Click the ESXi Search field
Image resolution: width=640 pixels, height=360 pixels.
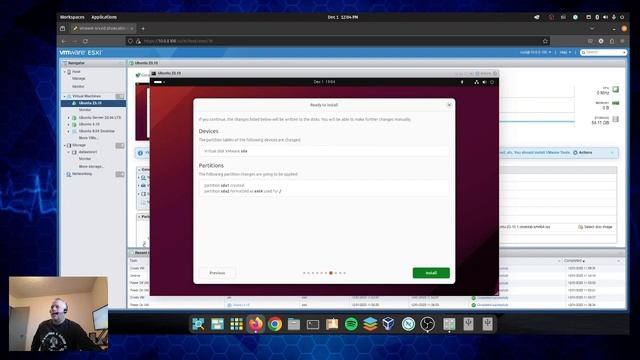(603, 52)
